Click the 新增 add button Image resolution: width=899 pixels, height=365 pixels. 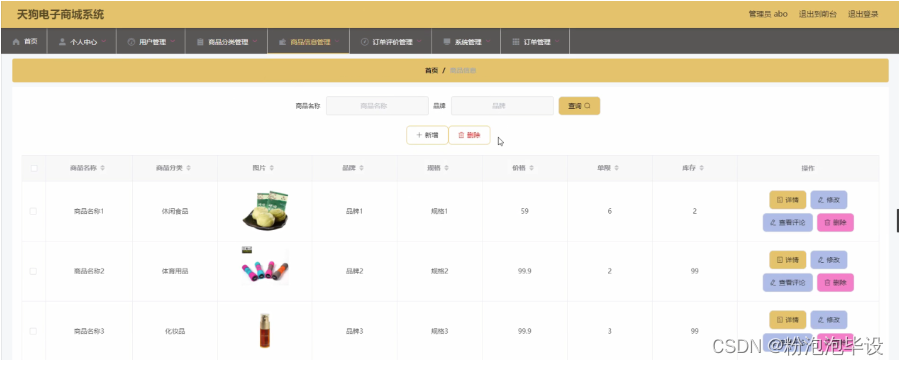click(427, 135)
